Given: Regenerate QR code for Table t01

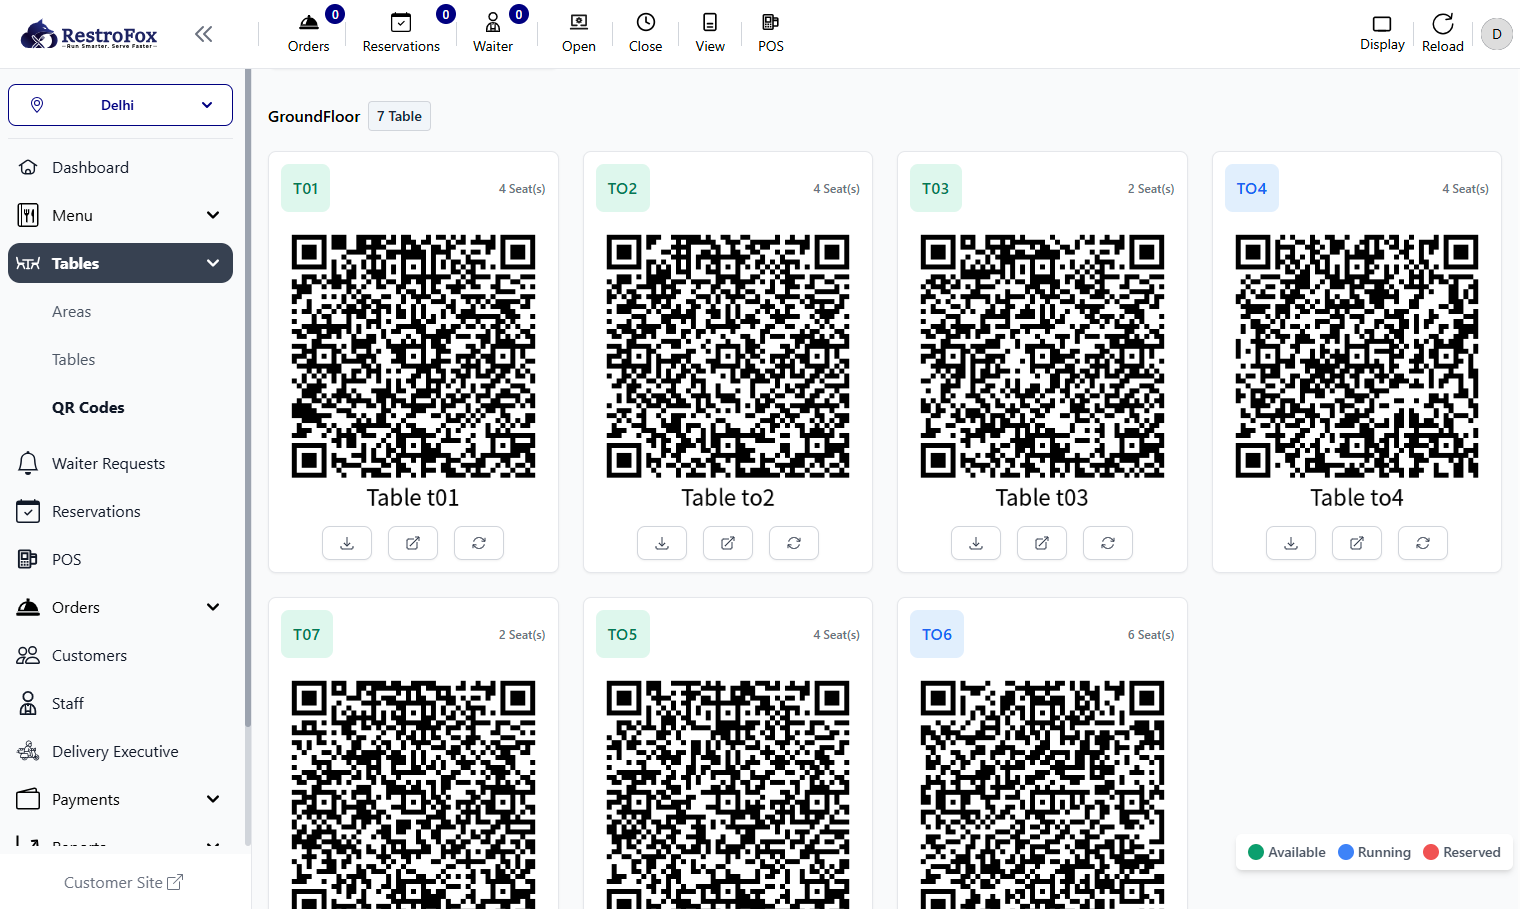Looking at the screenshot, I should pos(479,543).
